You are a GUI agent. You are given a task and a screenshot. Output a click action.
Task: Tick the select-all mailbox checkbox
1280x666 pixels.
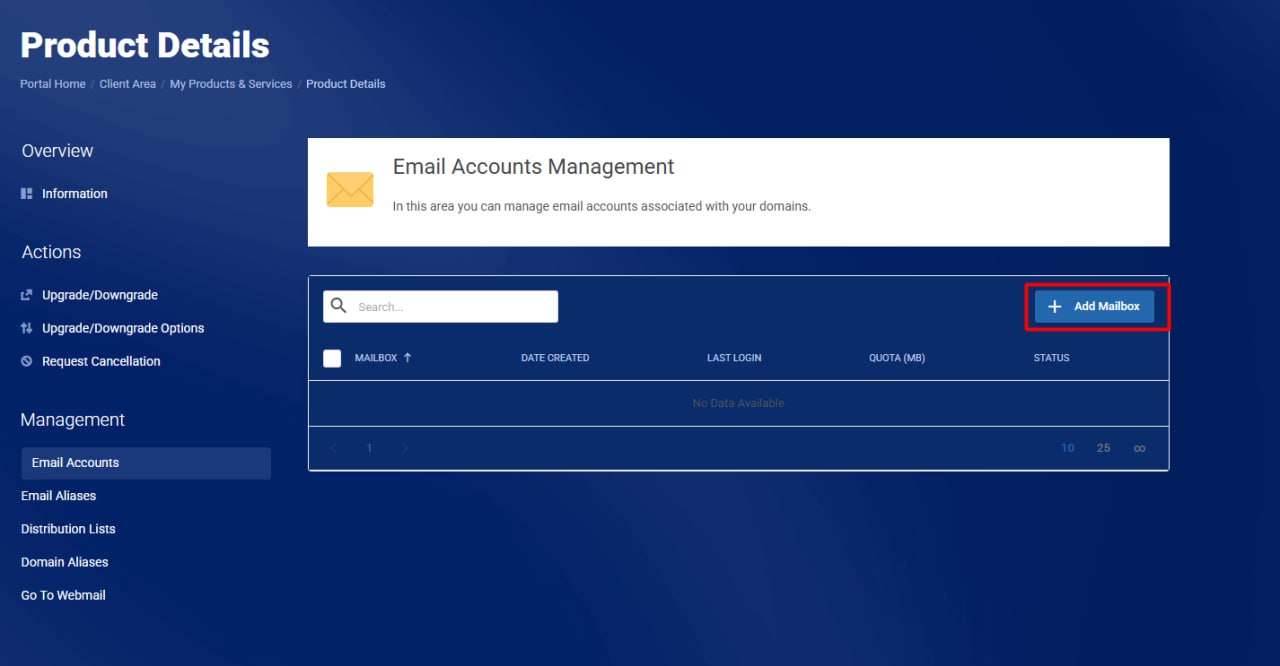[332, 358]
